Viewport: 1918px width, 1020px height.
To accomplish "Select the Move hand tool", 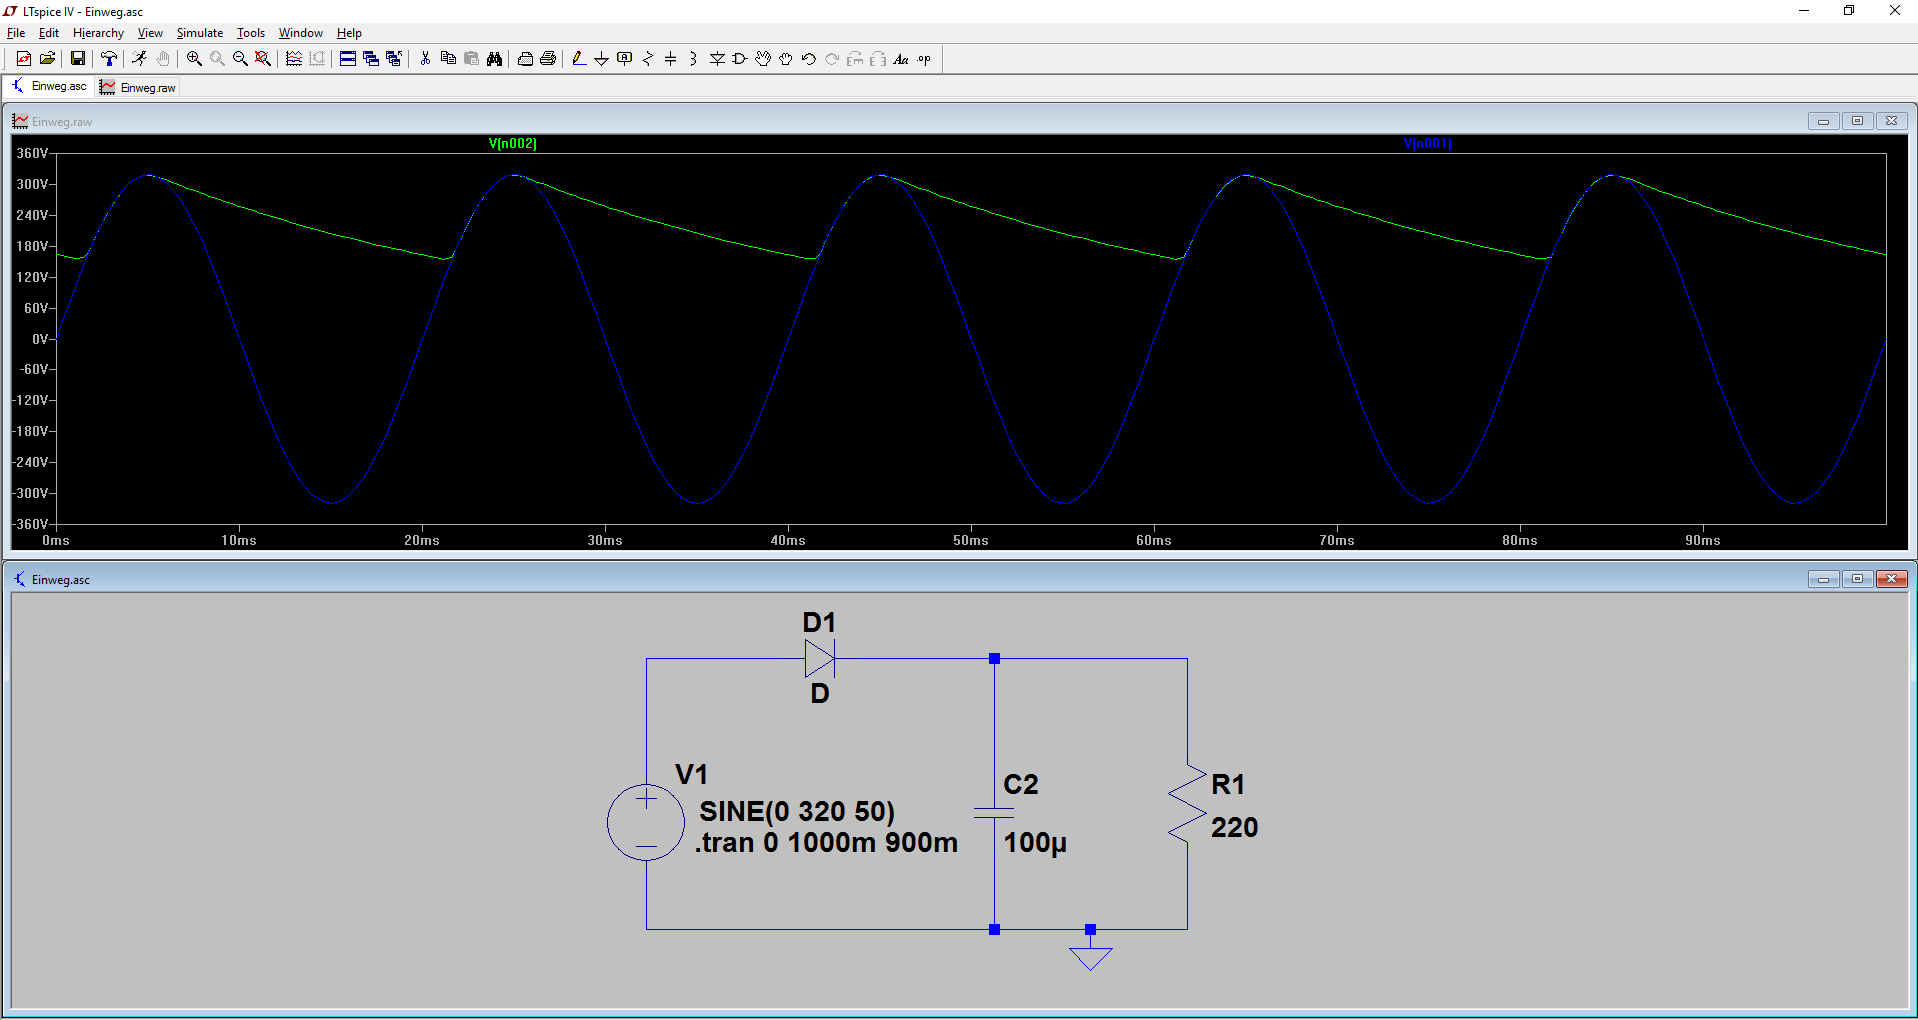I will point(763,59).
